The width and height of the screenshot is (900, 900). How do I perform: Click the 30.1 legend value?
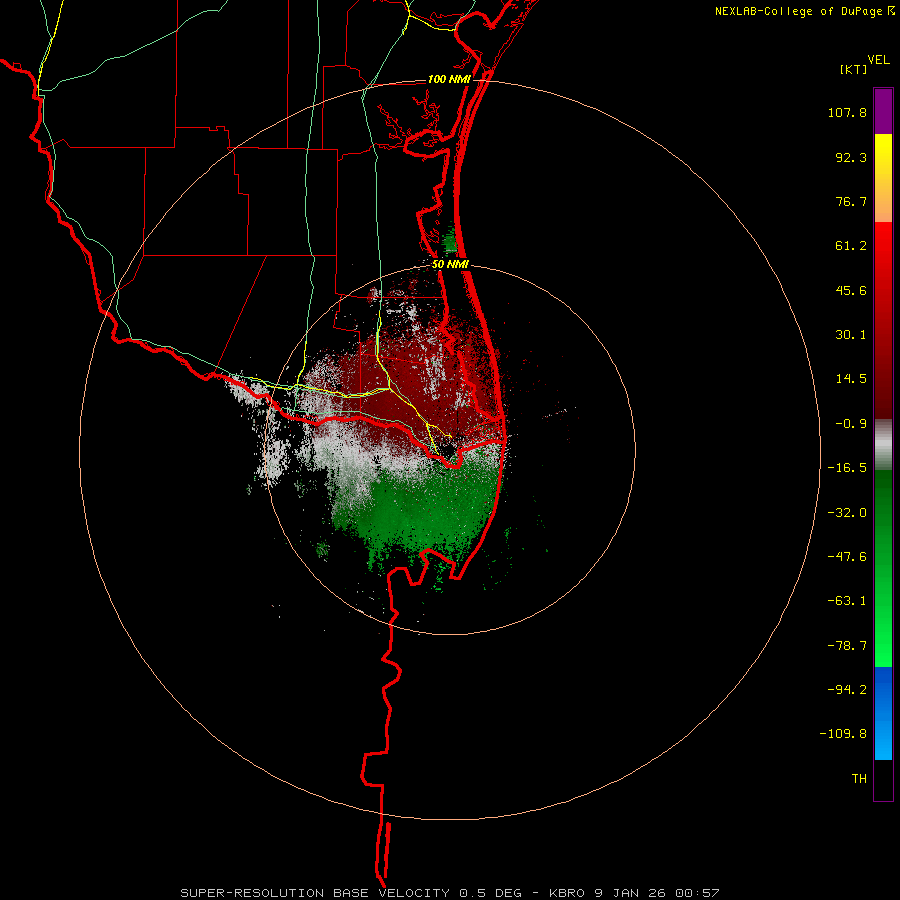pyautogui.click(x=851, y=335)
